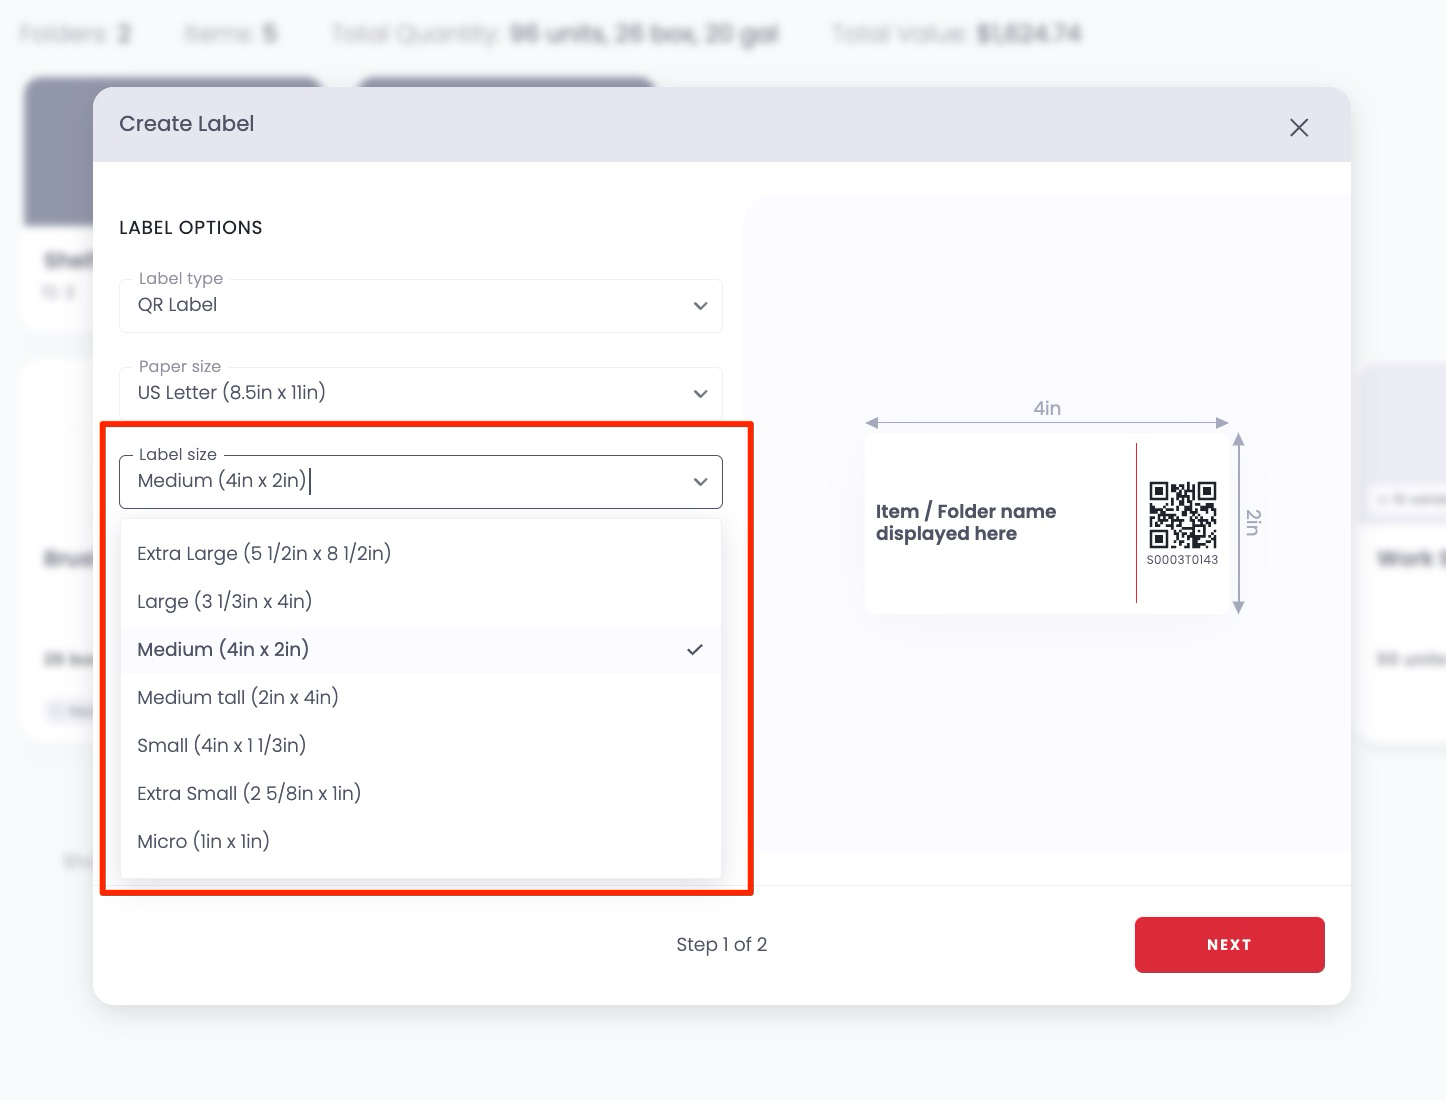Expand the Label type dropdown chevron
The image size is (1446, 1100).
point(700,306)
